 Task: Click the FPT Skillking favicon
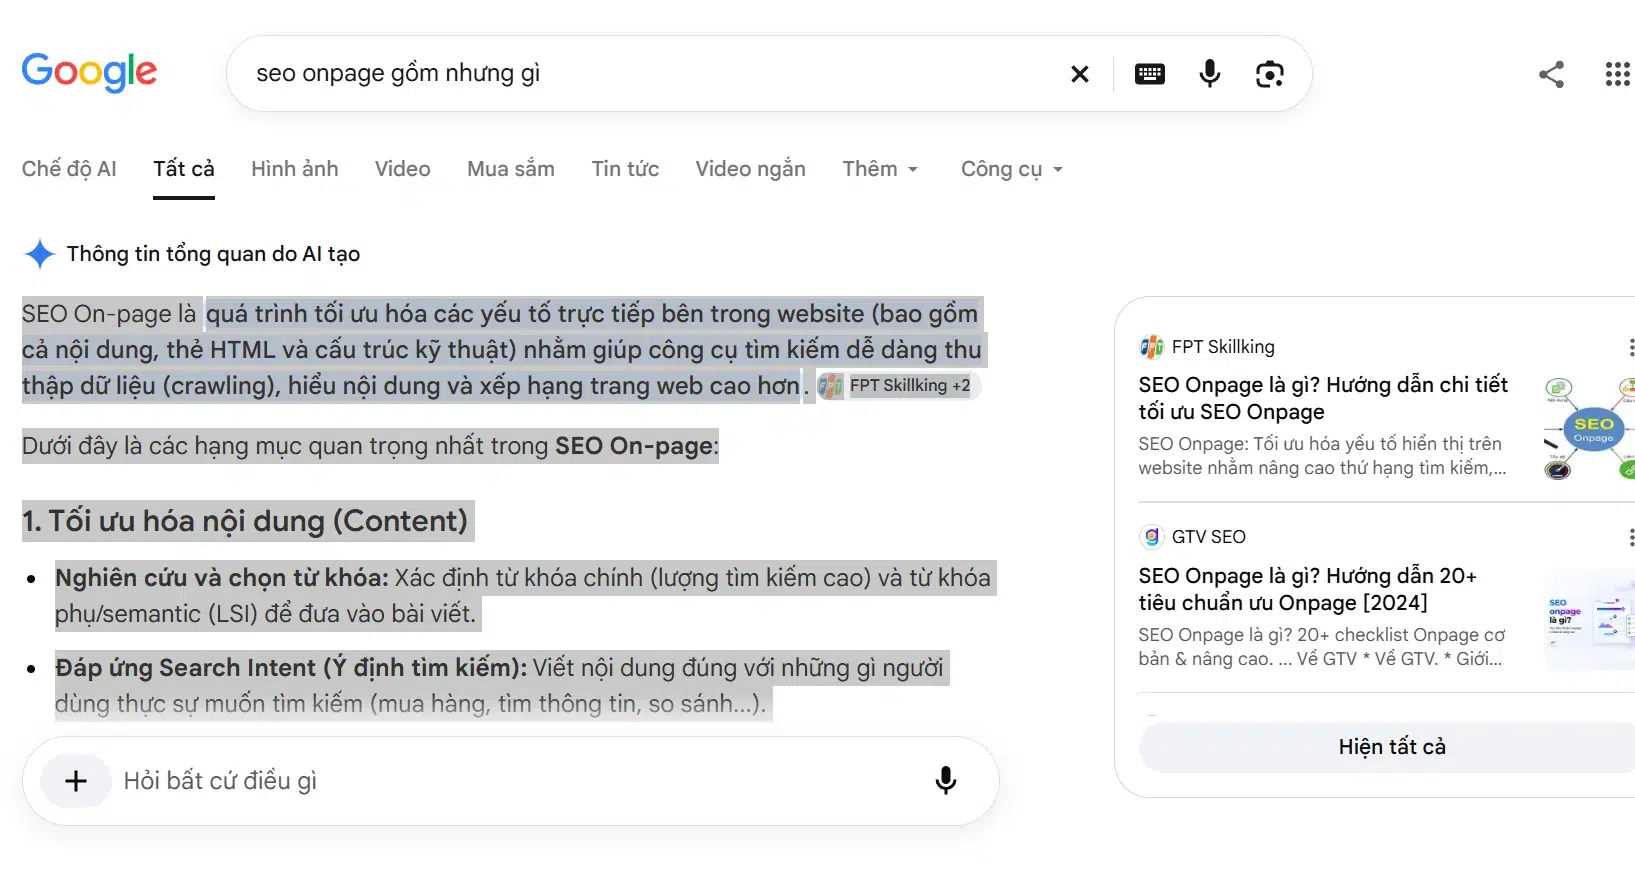[1151, 347]
